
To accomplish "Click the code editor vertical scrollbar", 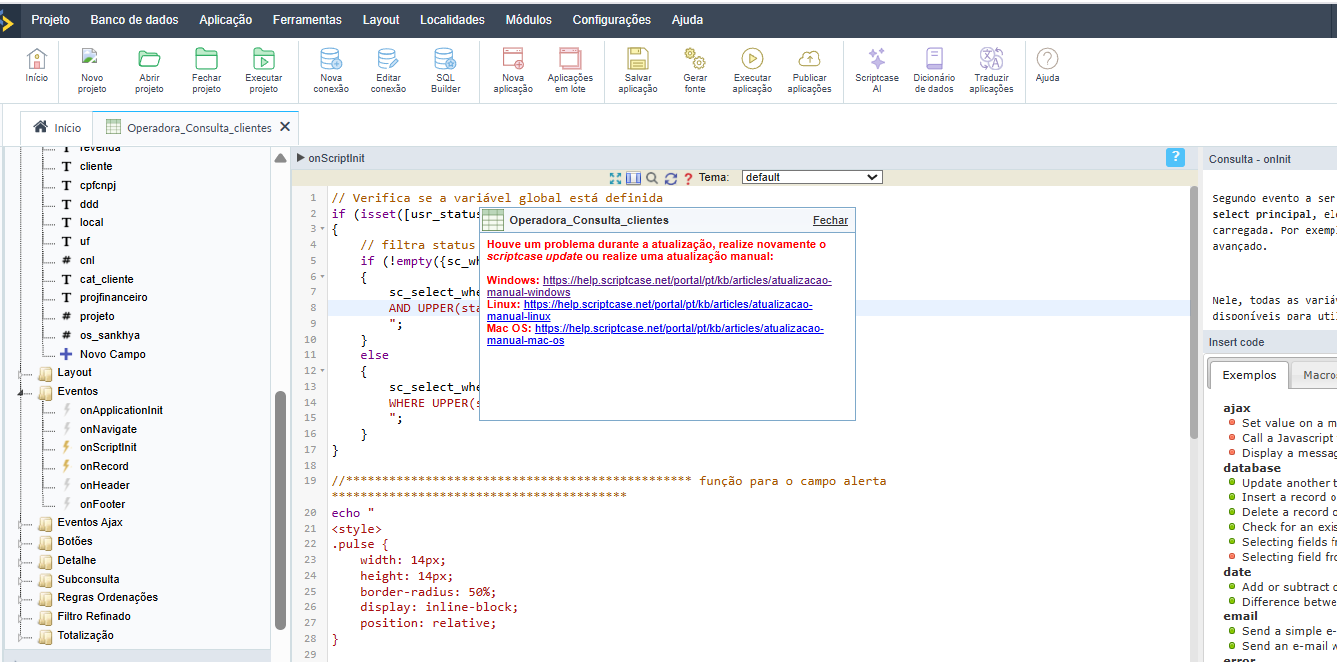I will [x=1194, y=312].
